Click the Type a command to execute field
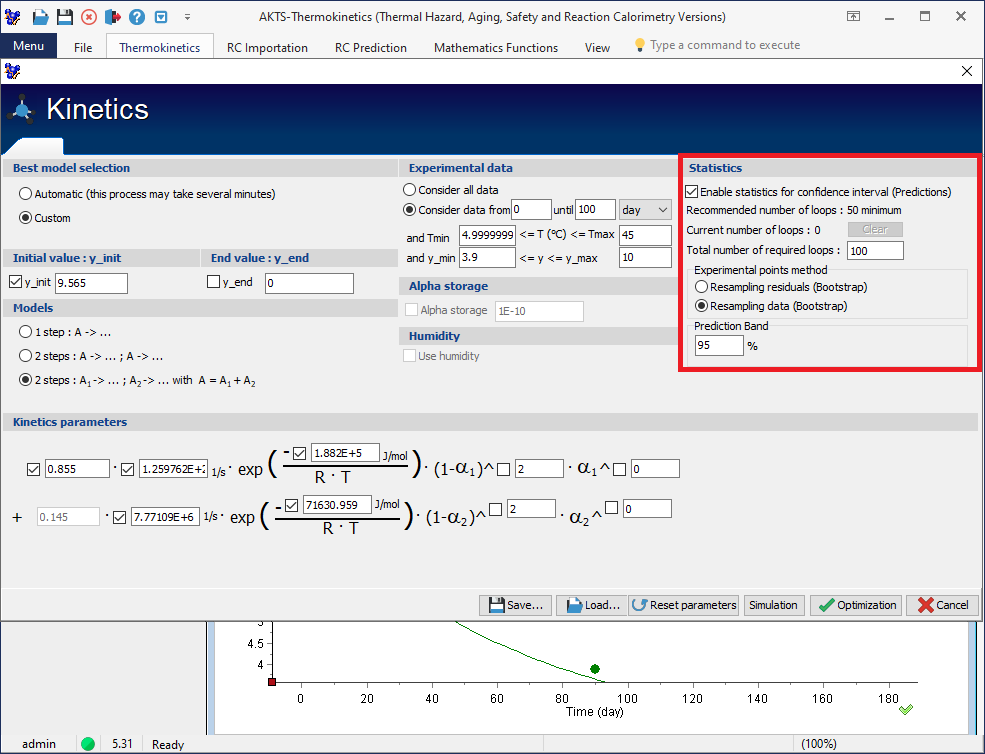This screenshot has width=985, height=754. (x=729, y=44)
